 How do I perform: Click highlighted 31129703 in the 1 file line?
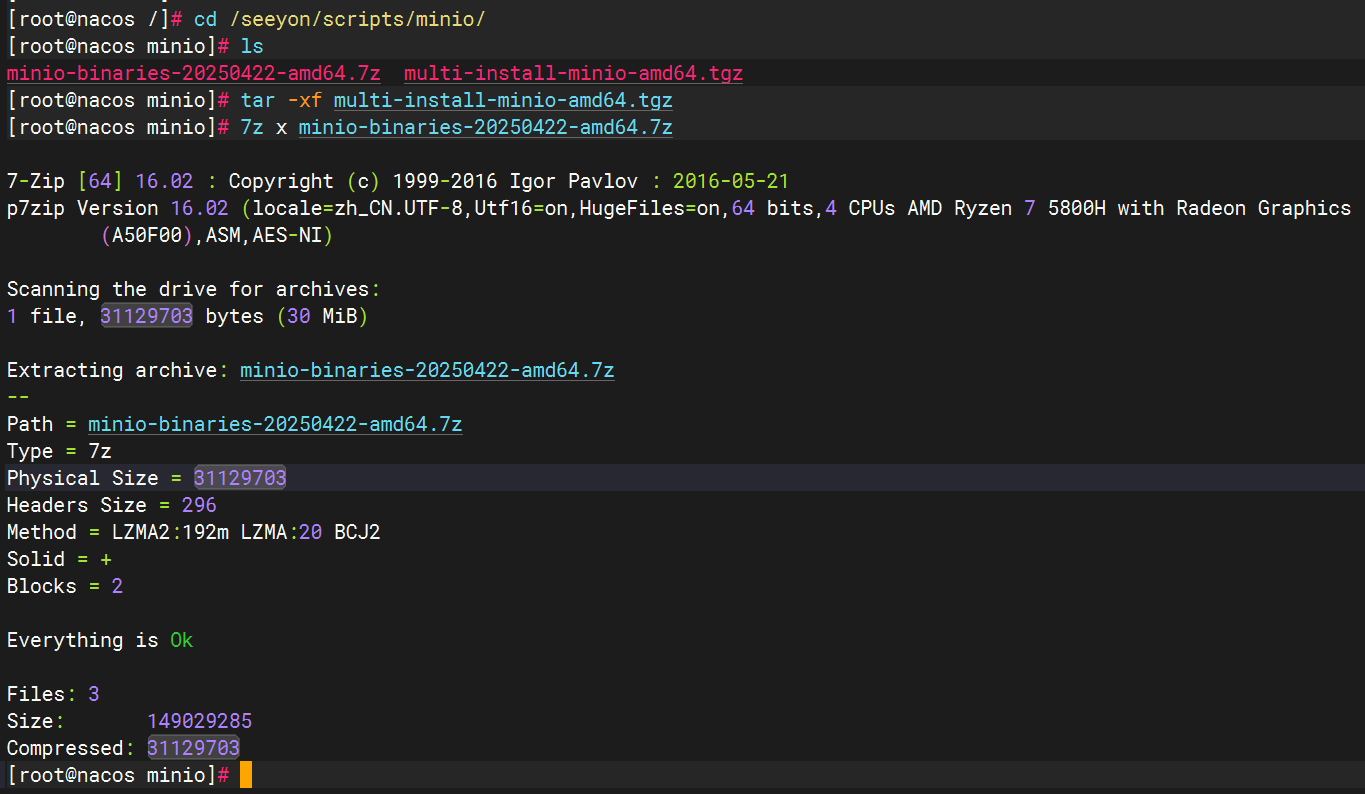point(146,316)
